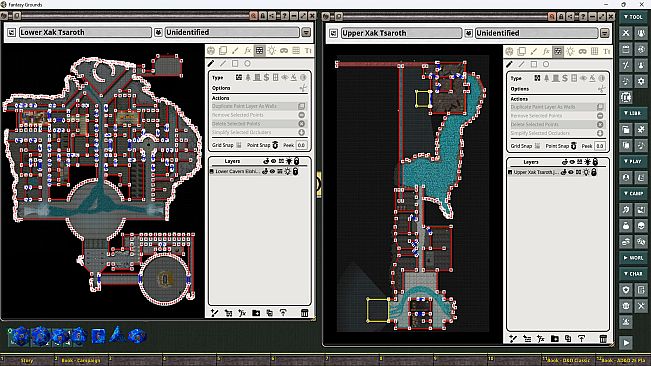Open the layers tool in Lower Xak Tsaroth toolbar
Screen dimensions: 651x366
pyautogui.click(x=223, y=51)
